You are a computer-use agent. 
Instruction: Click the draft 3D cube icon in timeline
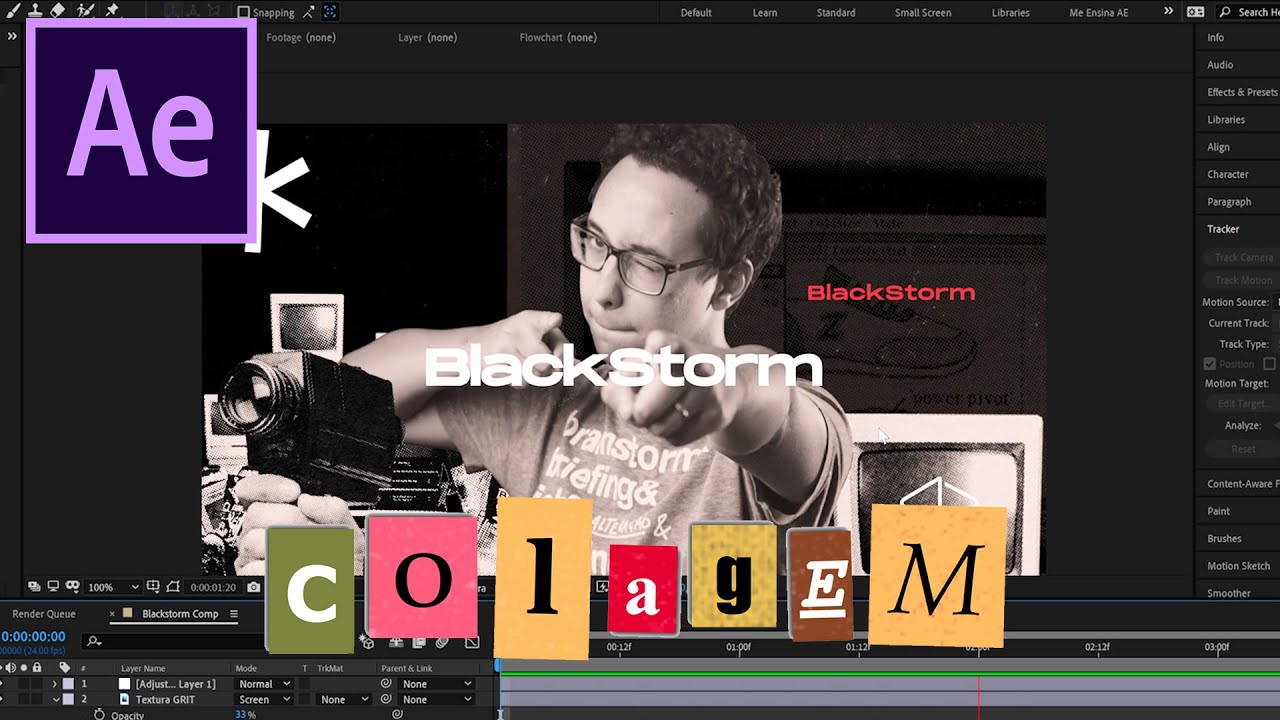pos(368,643)
